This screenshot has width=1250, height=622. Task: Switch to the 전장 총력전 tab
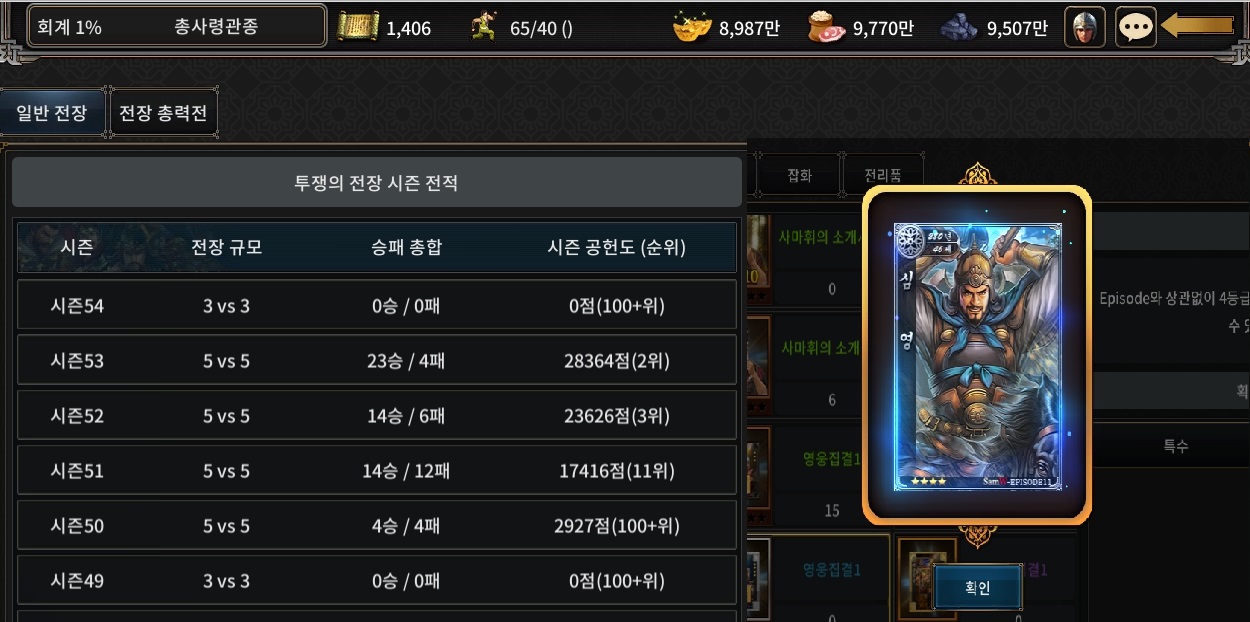163,114
